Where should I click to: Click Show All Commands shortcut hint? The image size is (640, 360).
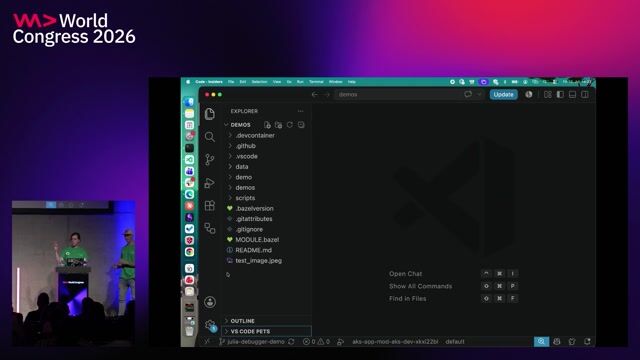(420, 286)
